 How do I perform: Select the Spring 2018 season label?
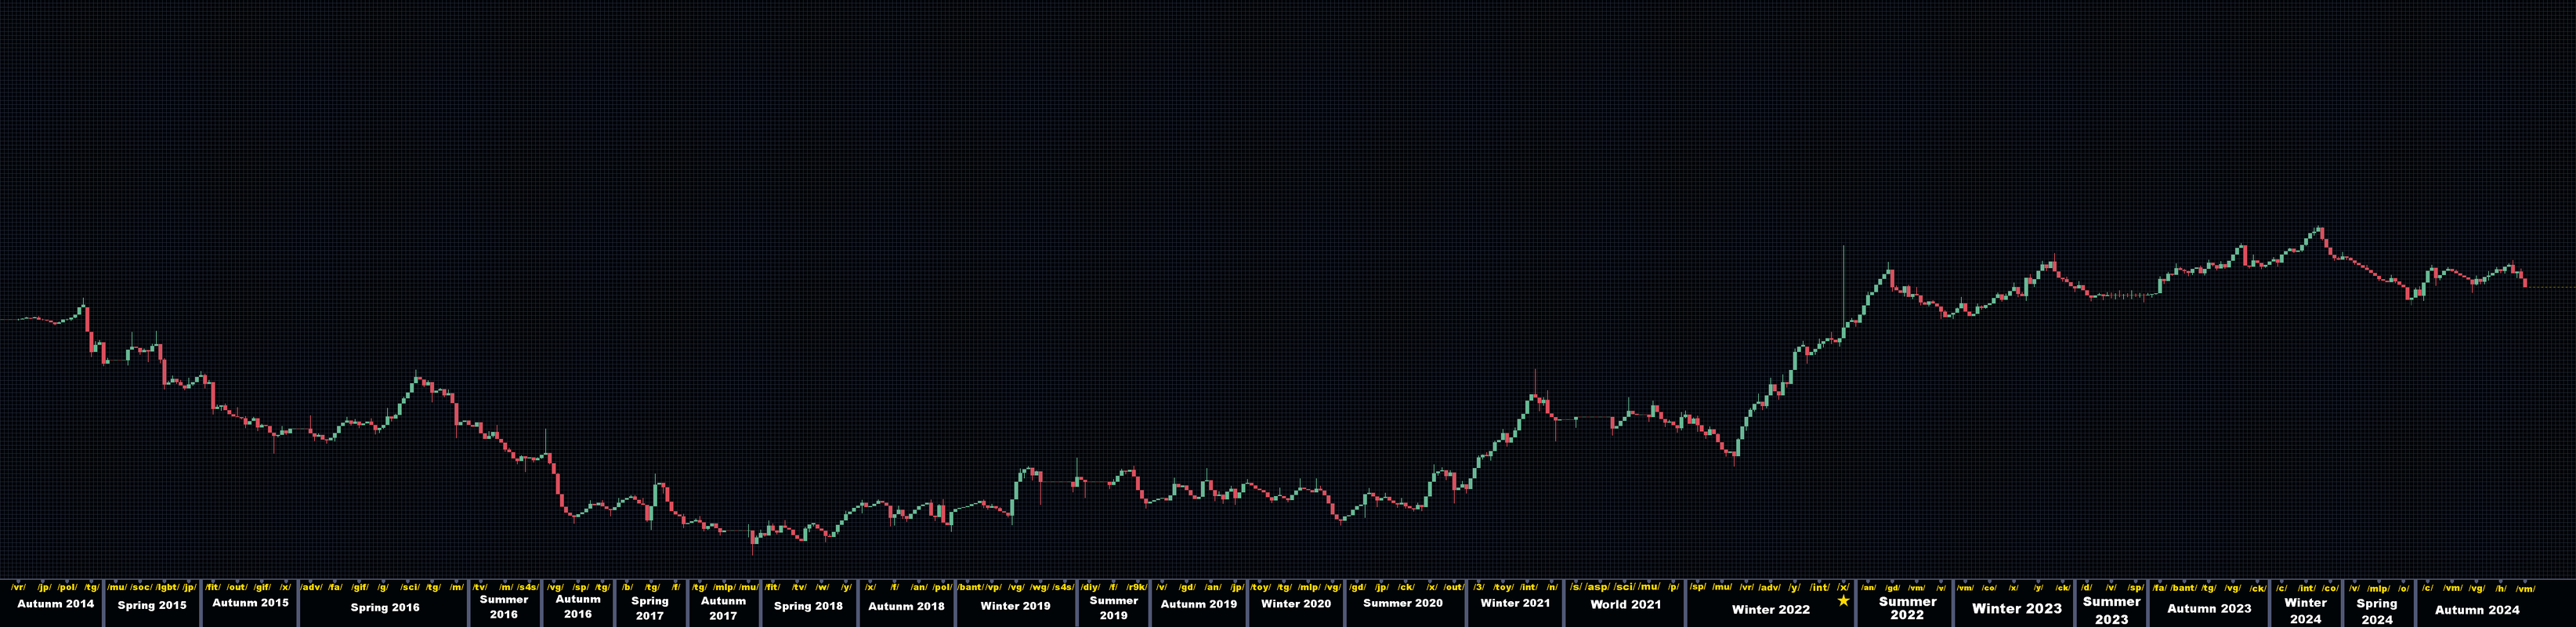tap(808, 606)
